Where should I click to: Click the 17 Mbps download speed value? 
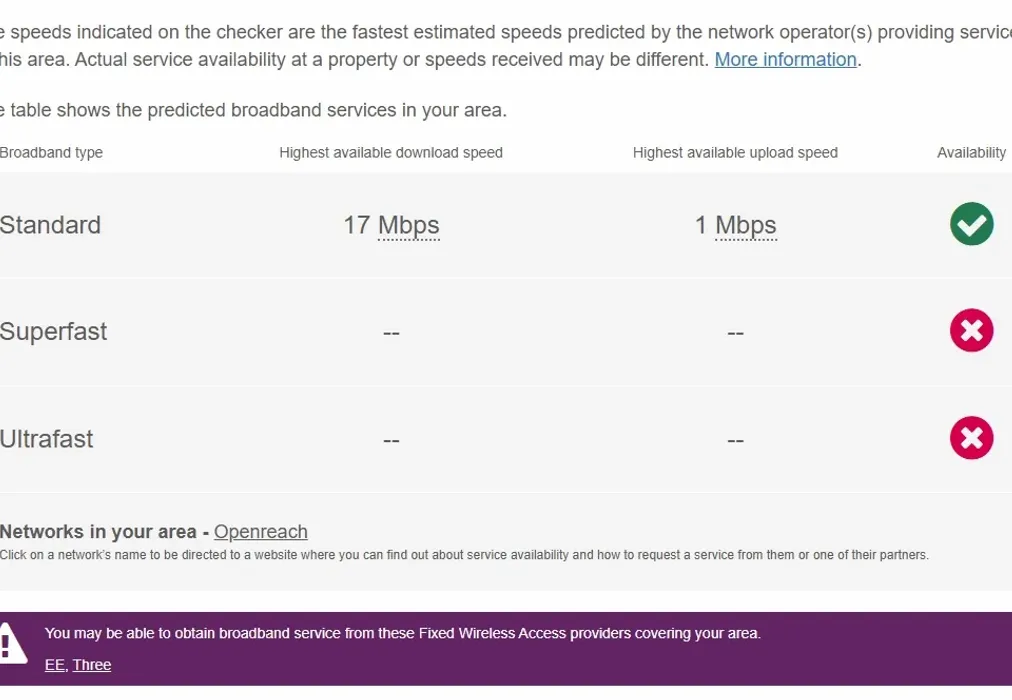click(x=391, y=225)
